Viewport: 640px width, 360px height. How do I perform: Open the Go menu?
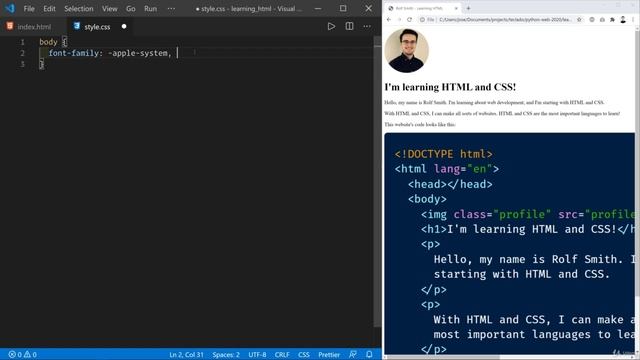(x=131, y=9)
